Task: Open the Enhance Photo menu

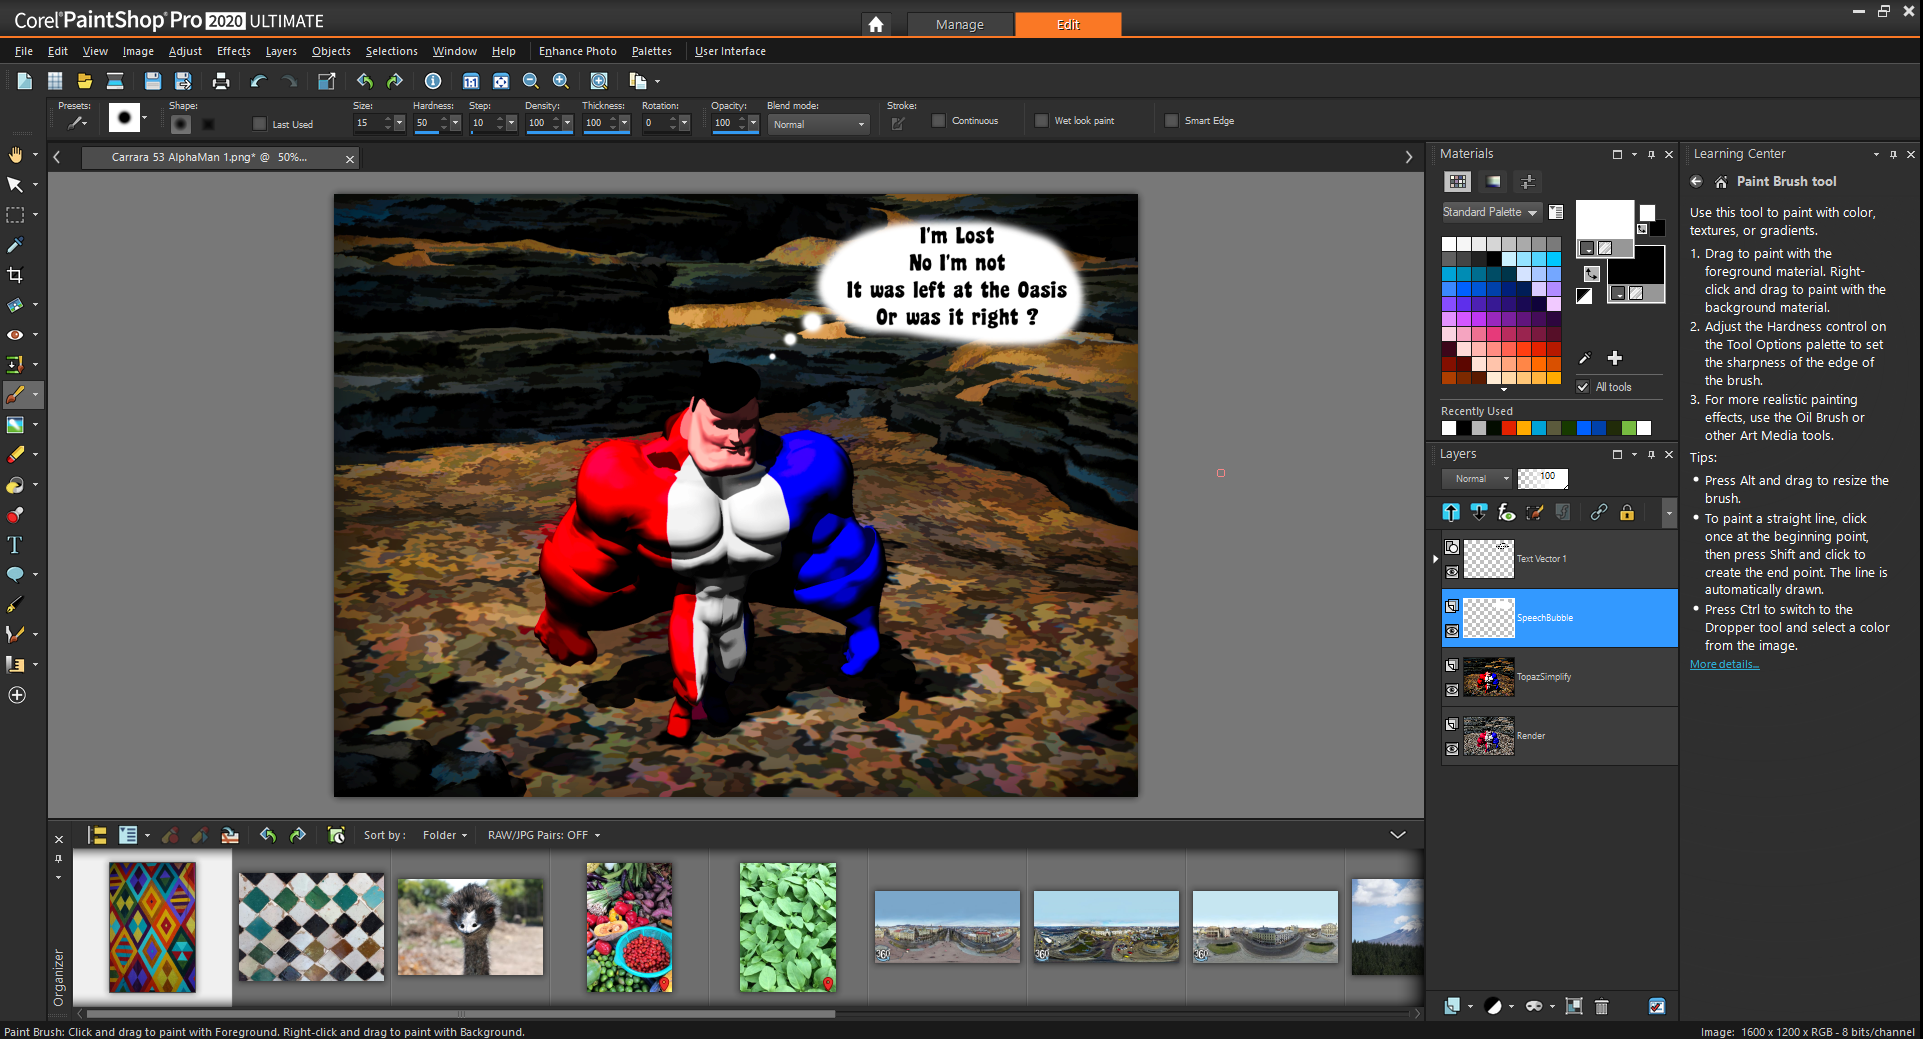Action: [578, 51]
